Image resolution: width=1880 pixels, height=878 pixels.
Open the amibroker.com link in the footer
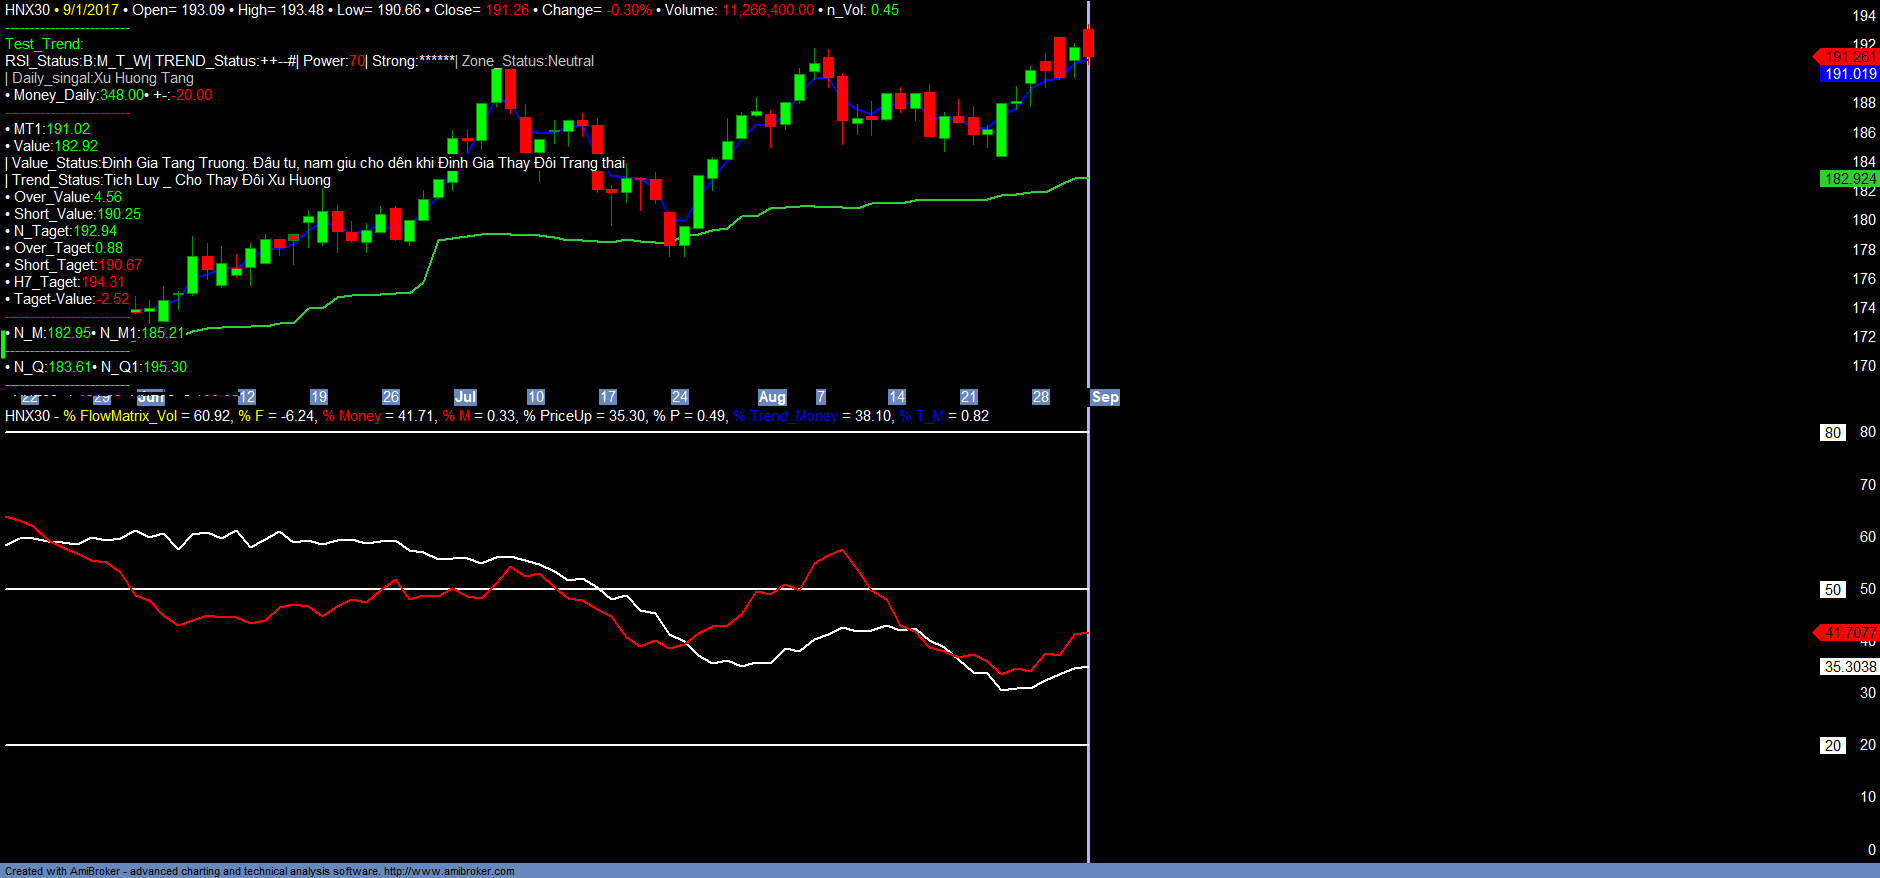click(x=449, y=871)
